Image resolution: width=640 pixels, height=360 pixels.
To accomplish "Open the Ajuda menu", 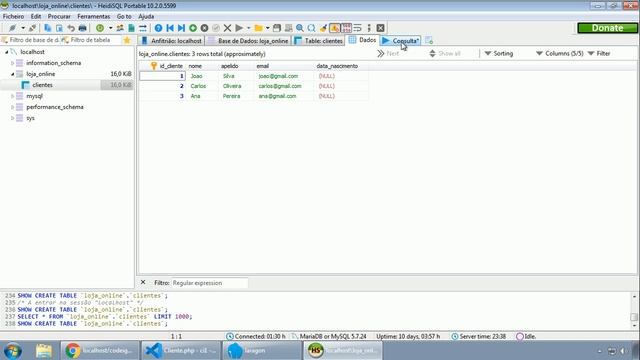I will coord(146,16).
